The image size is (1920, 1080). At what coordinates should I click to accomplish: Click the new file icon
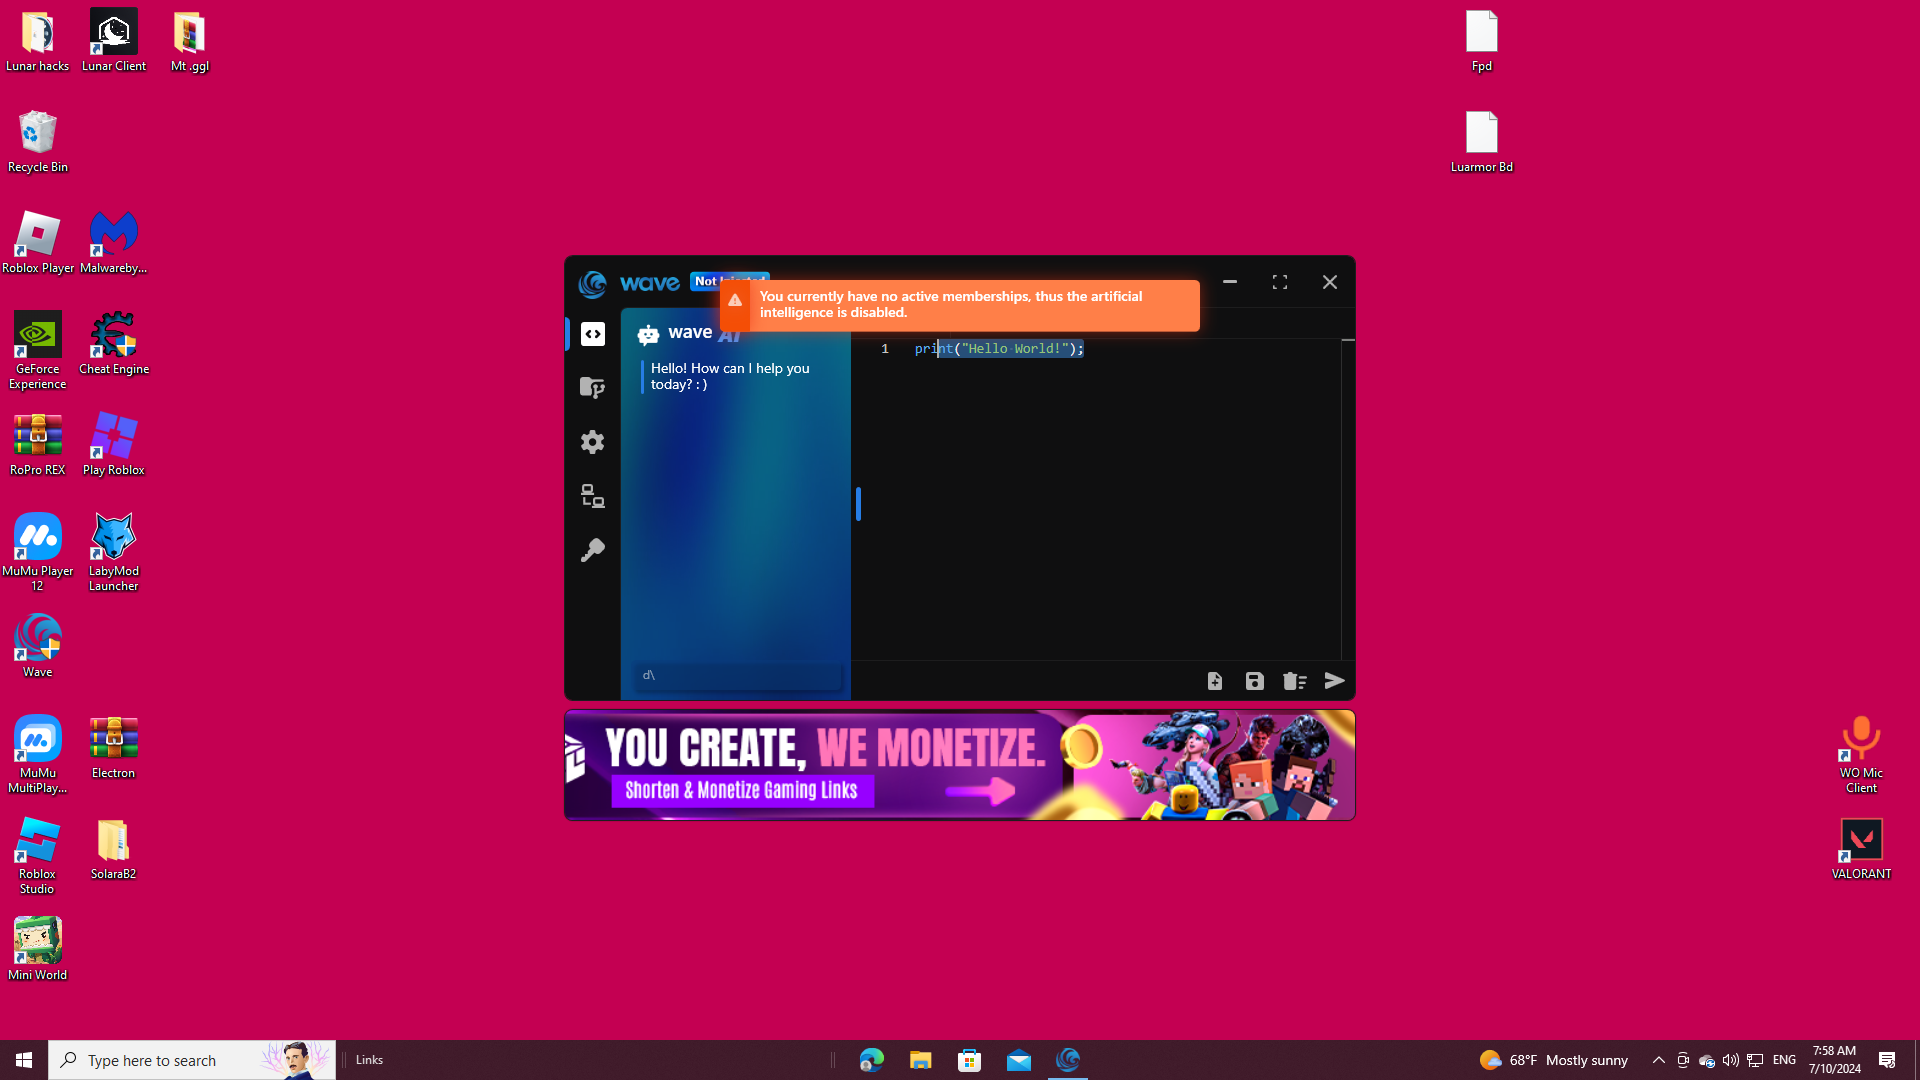point(1215,681)
